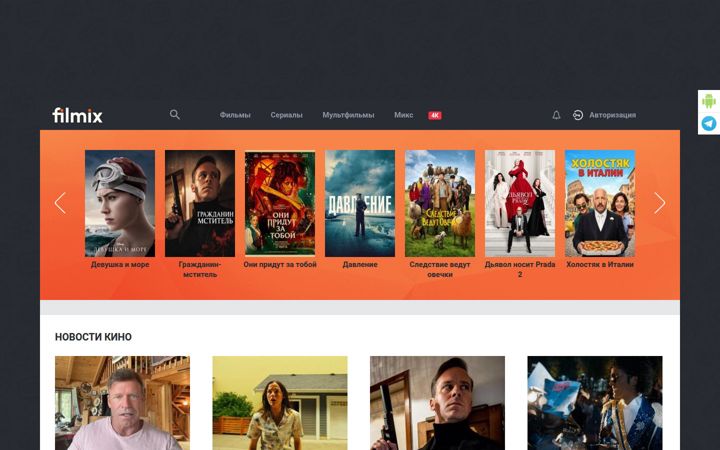Slide carousel to previous with left arrow
Screen dimensions: 720x450
click(60, 202)
